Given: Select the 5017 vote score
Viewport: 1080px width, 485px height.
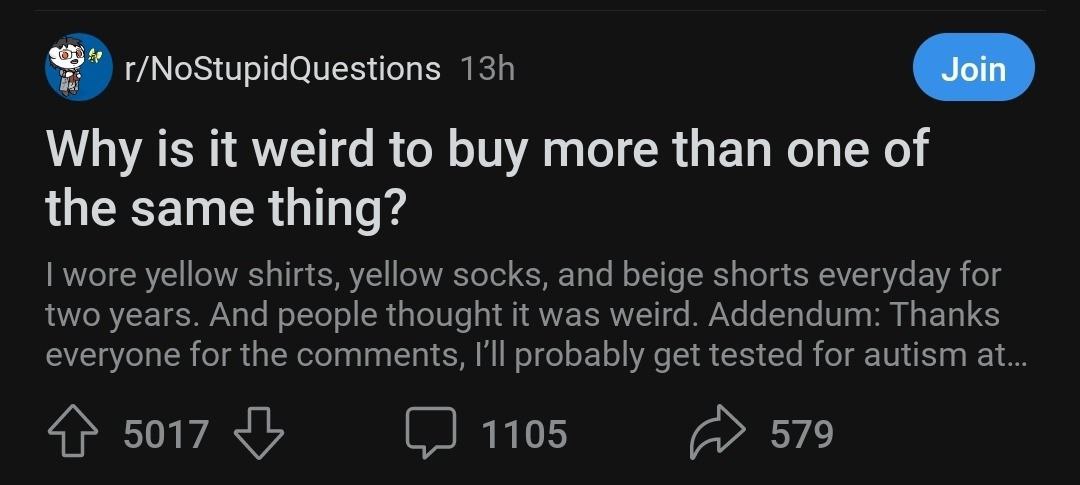Looking at the screenshot, I should [x=167, y=434].
